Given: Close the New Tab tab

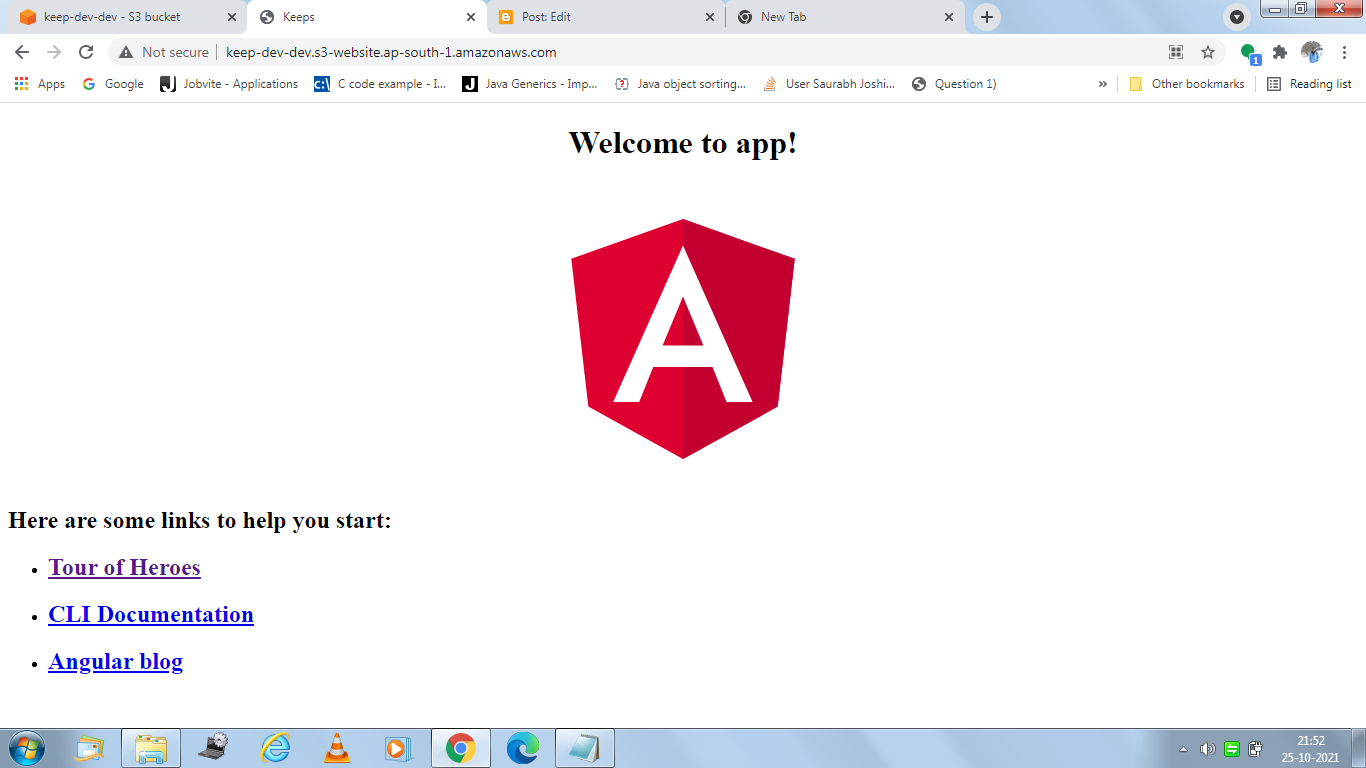Looking at the screenshot, I should [x=949, y=17].
